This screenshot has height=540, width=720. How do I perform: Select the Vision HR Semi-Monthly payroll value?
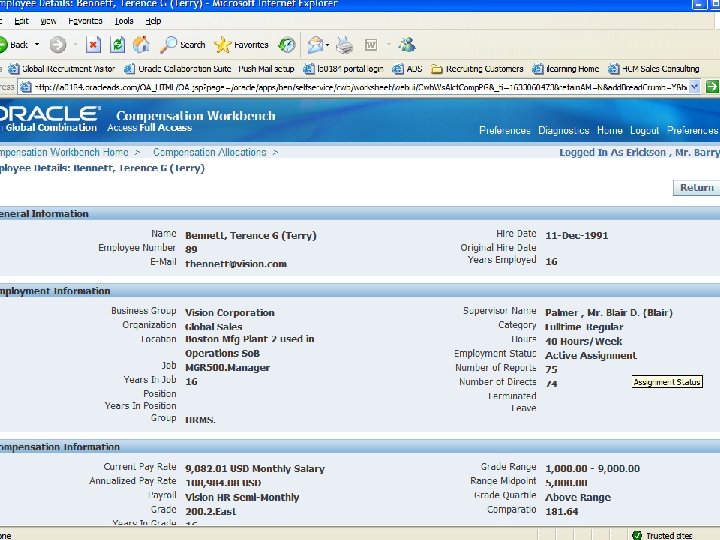pos(242,497)
